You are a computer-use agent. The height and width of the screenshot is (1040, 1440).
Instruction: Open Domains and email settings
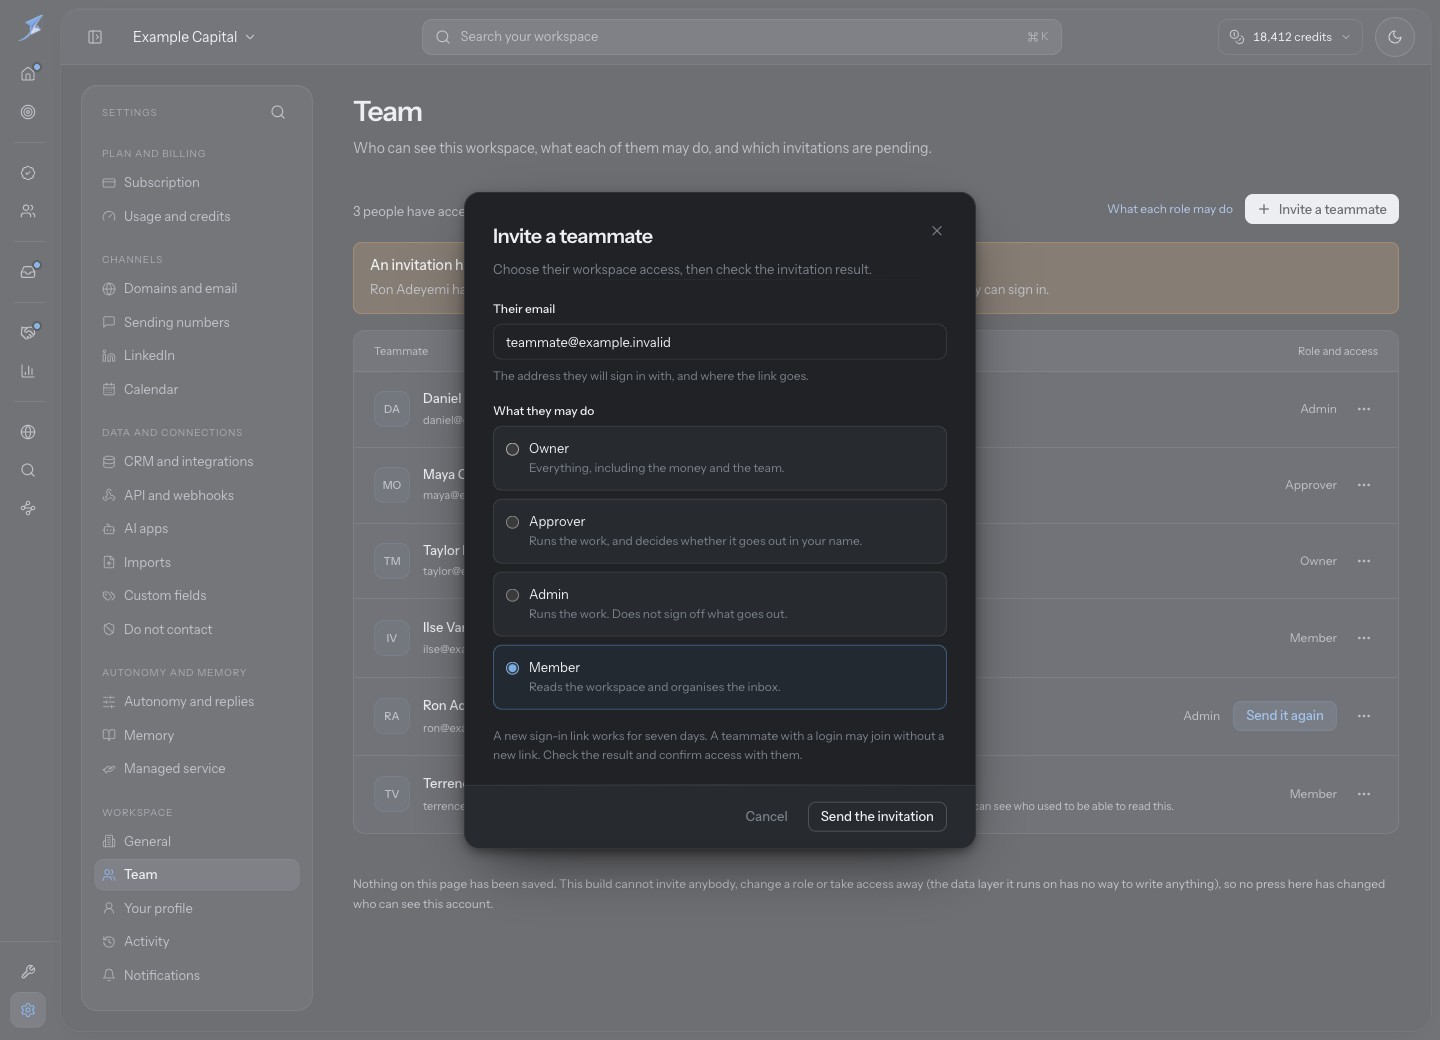coord(196,289)
